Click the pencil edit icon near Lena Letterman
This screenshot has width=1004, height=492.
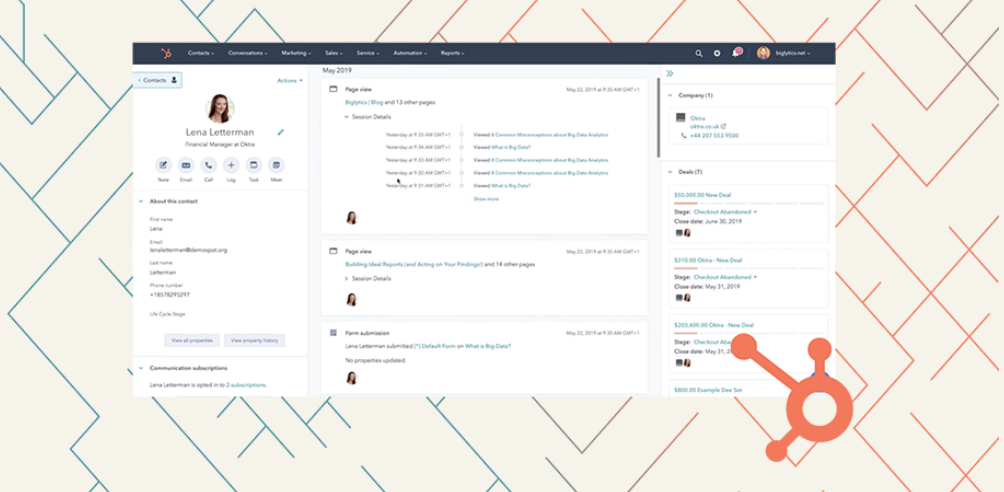[280, 133]
